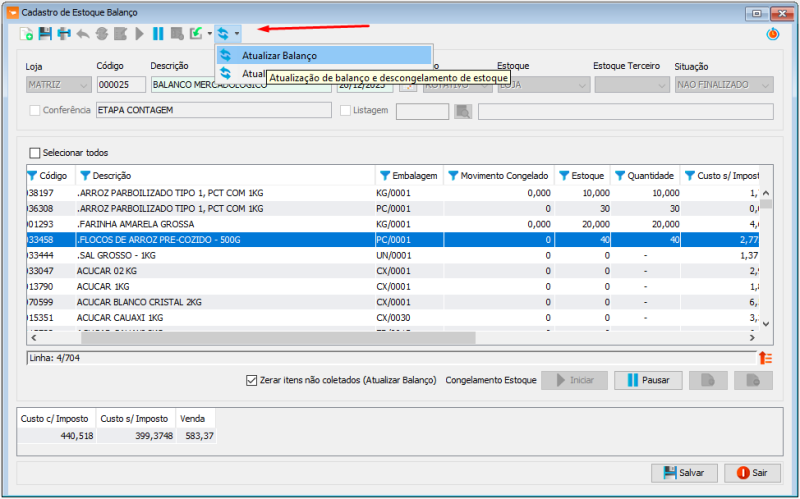Open the Situação NAO FINALIZADO dropdown

tap(724, 85)
